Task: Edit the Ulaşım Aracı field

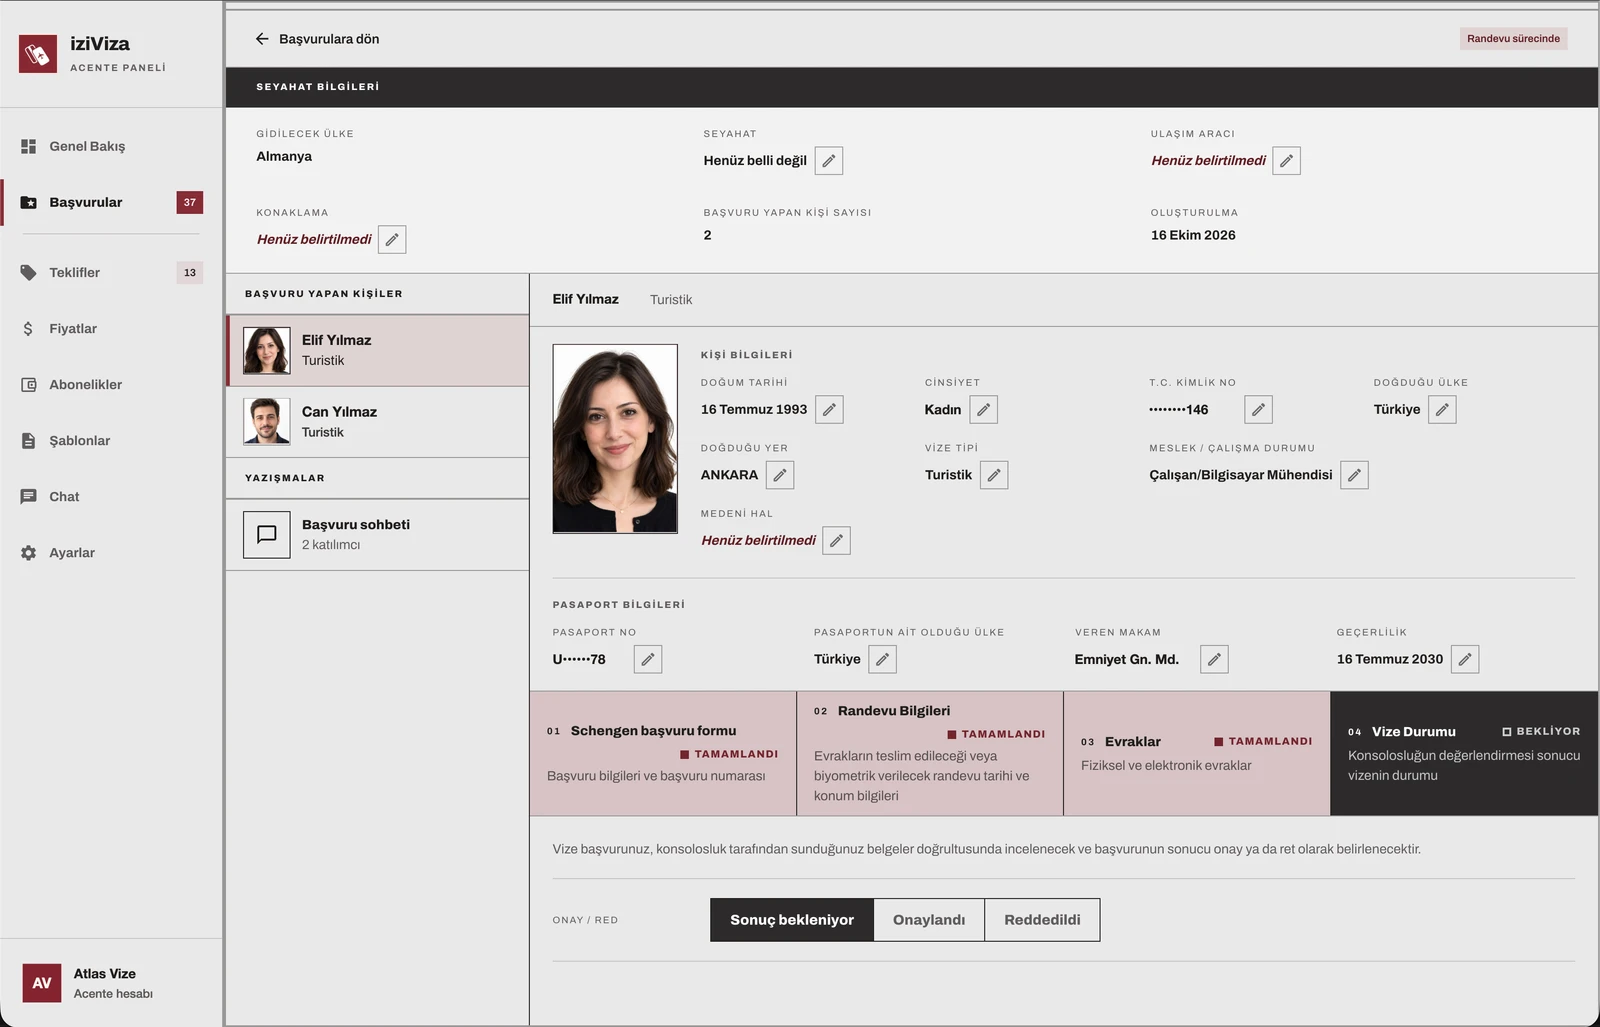Action: click(1287, 161)
